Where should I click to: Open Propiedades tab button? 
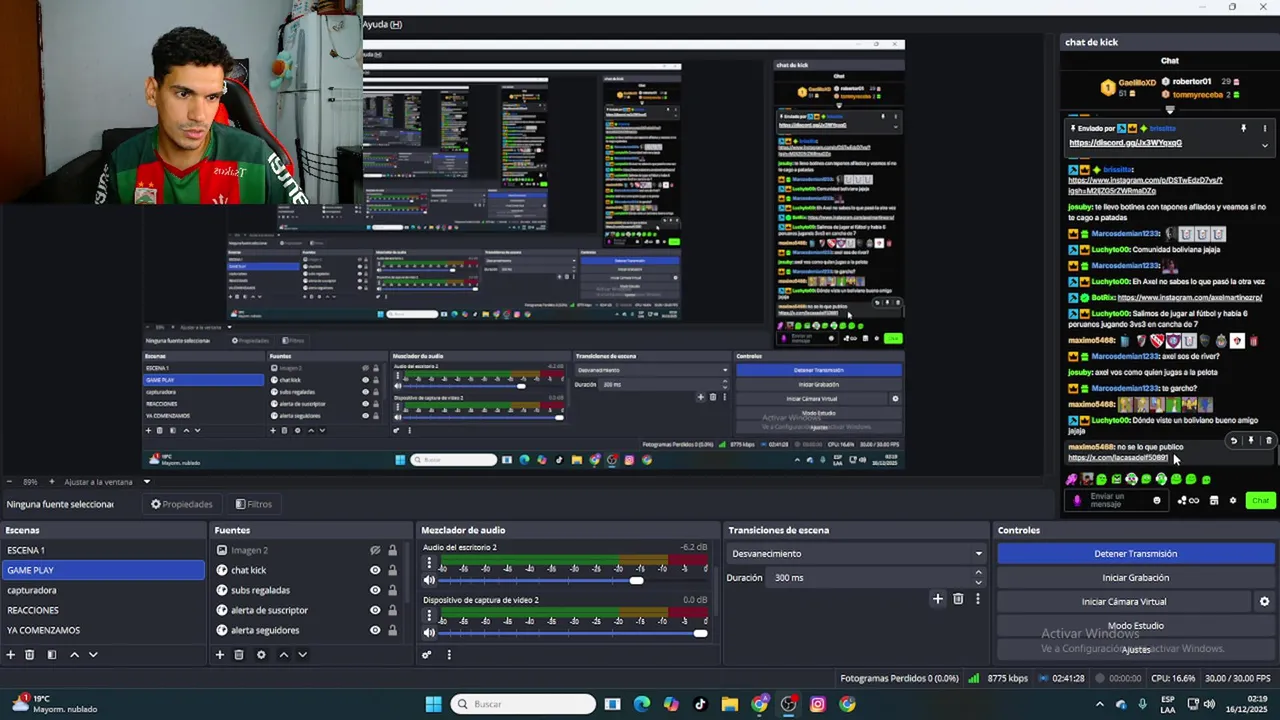pos(182,504)
